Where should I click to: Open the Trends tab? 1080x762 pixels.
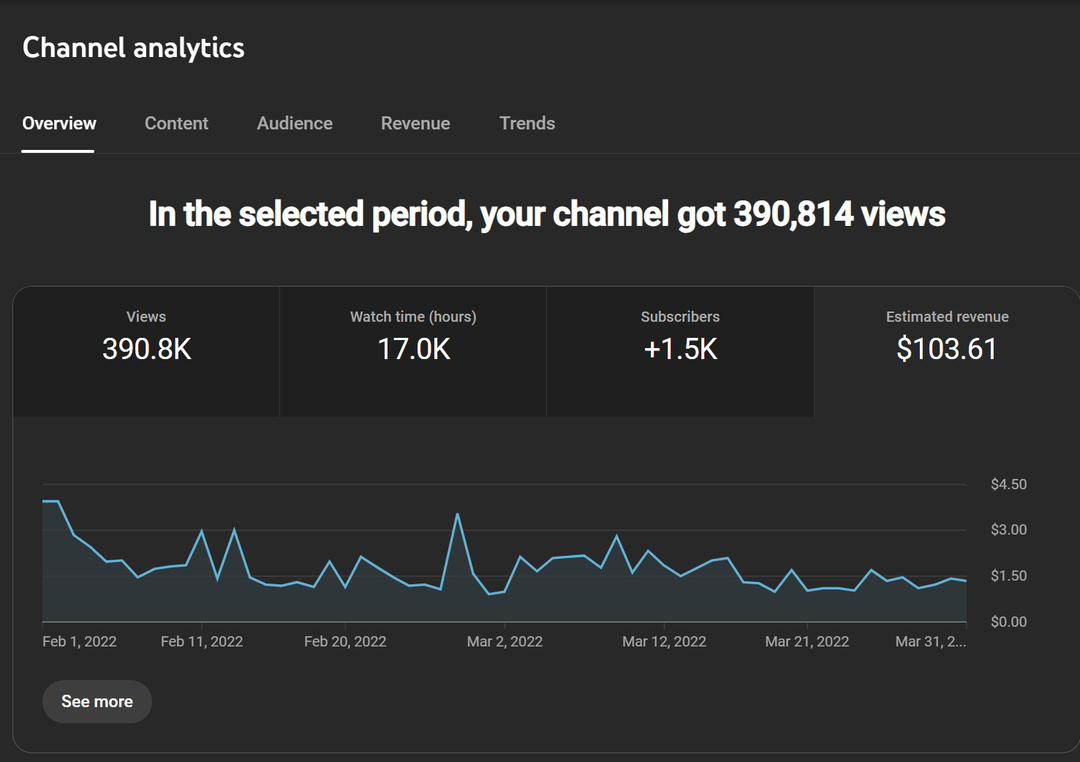(527, 123)
